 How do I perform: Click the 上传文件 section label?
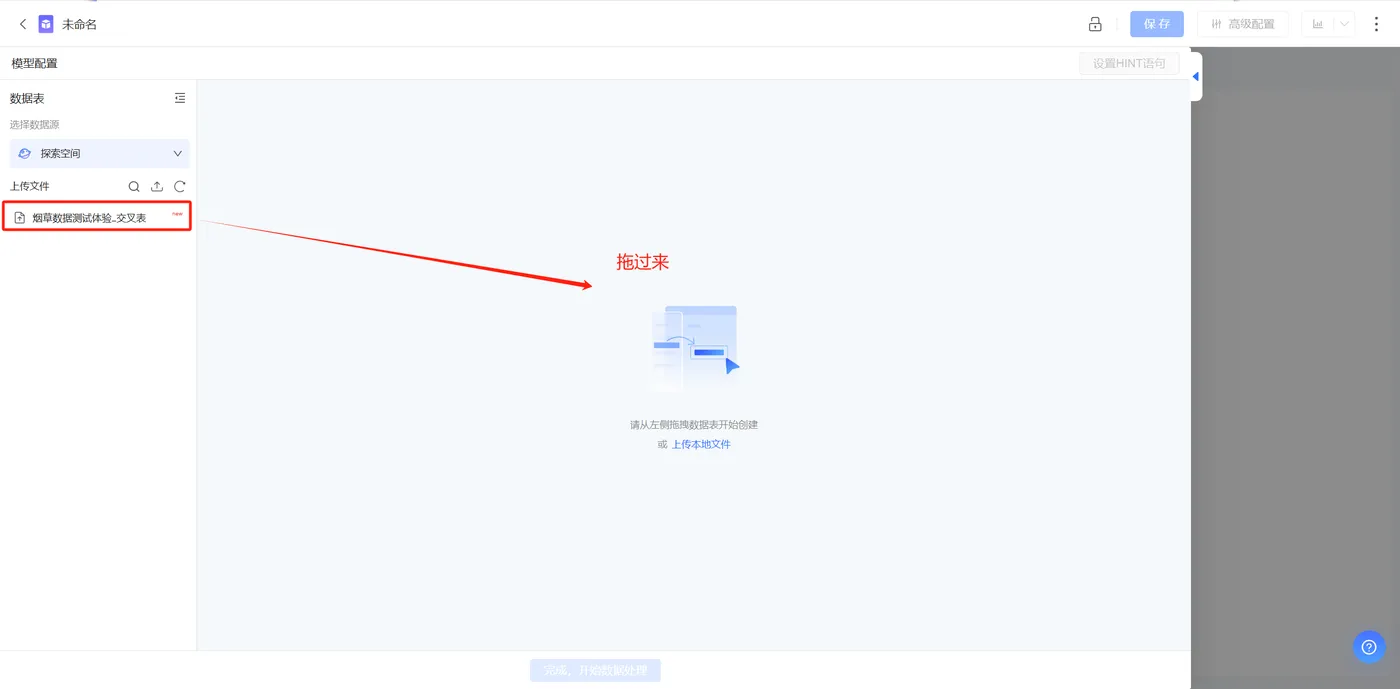tap(30, 186)
